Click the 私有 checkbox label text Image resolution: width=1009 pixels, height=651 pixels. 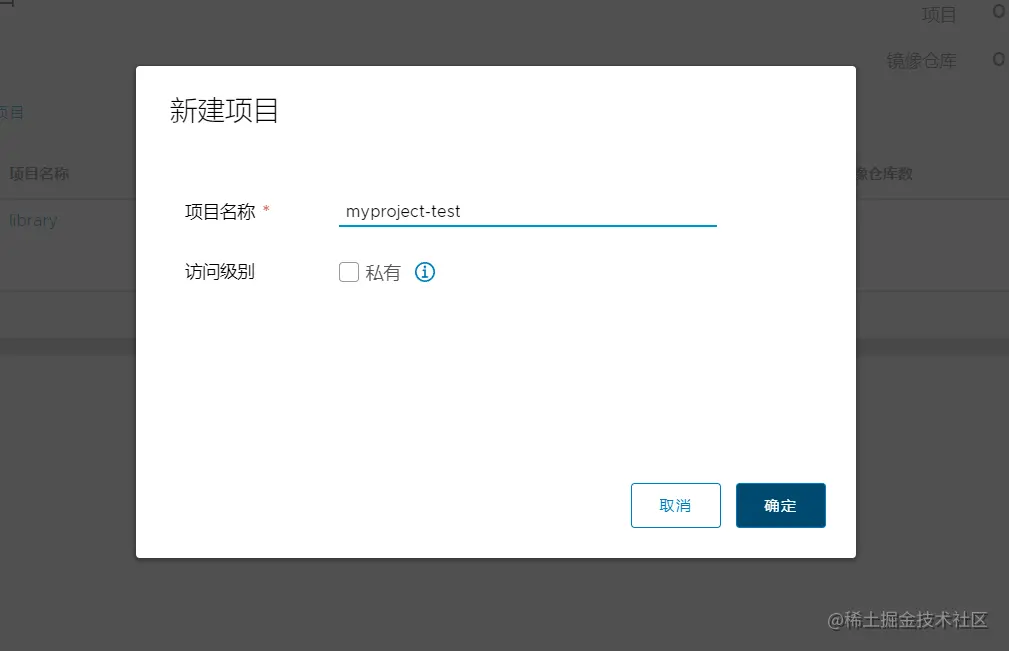[x=383, y=273]
